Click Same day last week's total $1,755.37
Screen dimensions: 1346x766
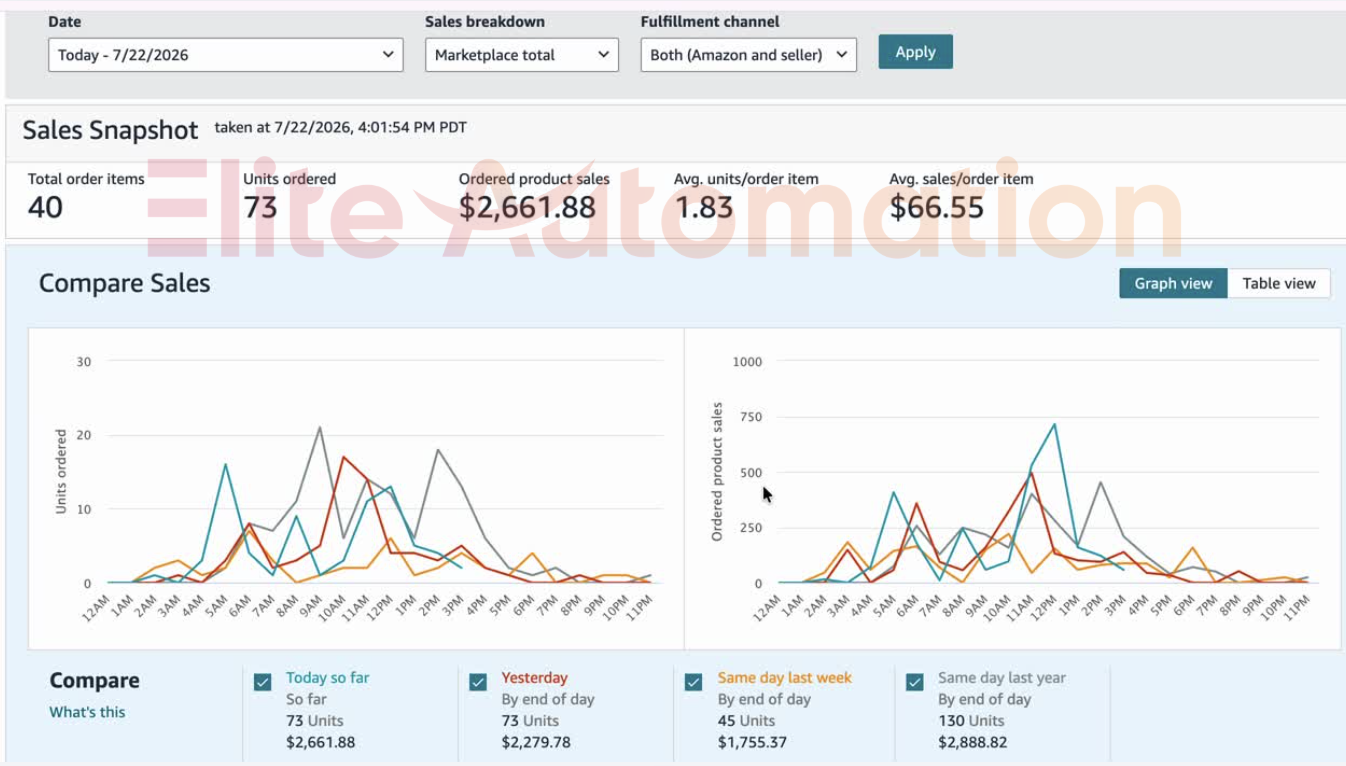point(752,742)
